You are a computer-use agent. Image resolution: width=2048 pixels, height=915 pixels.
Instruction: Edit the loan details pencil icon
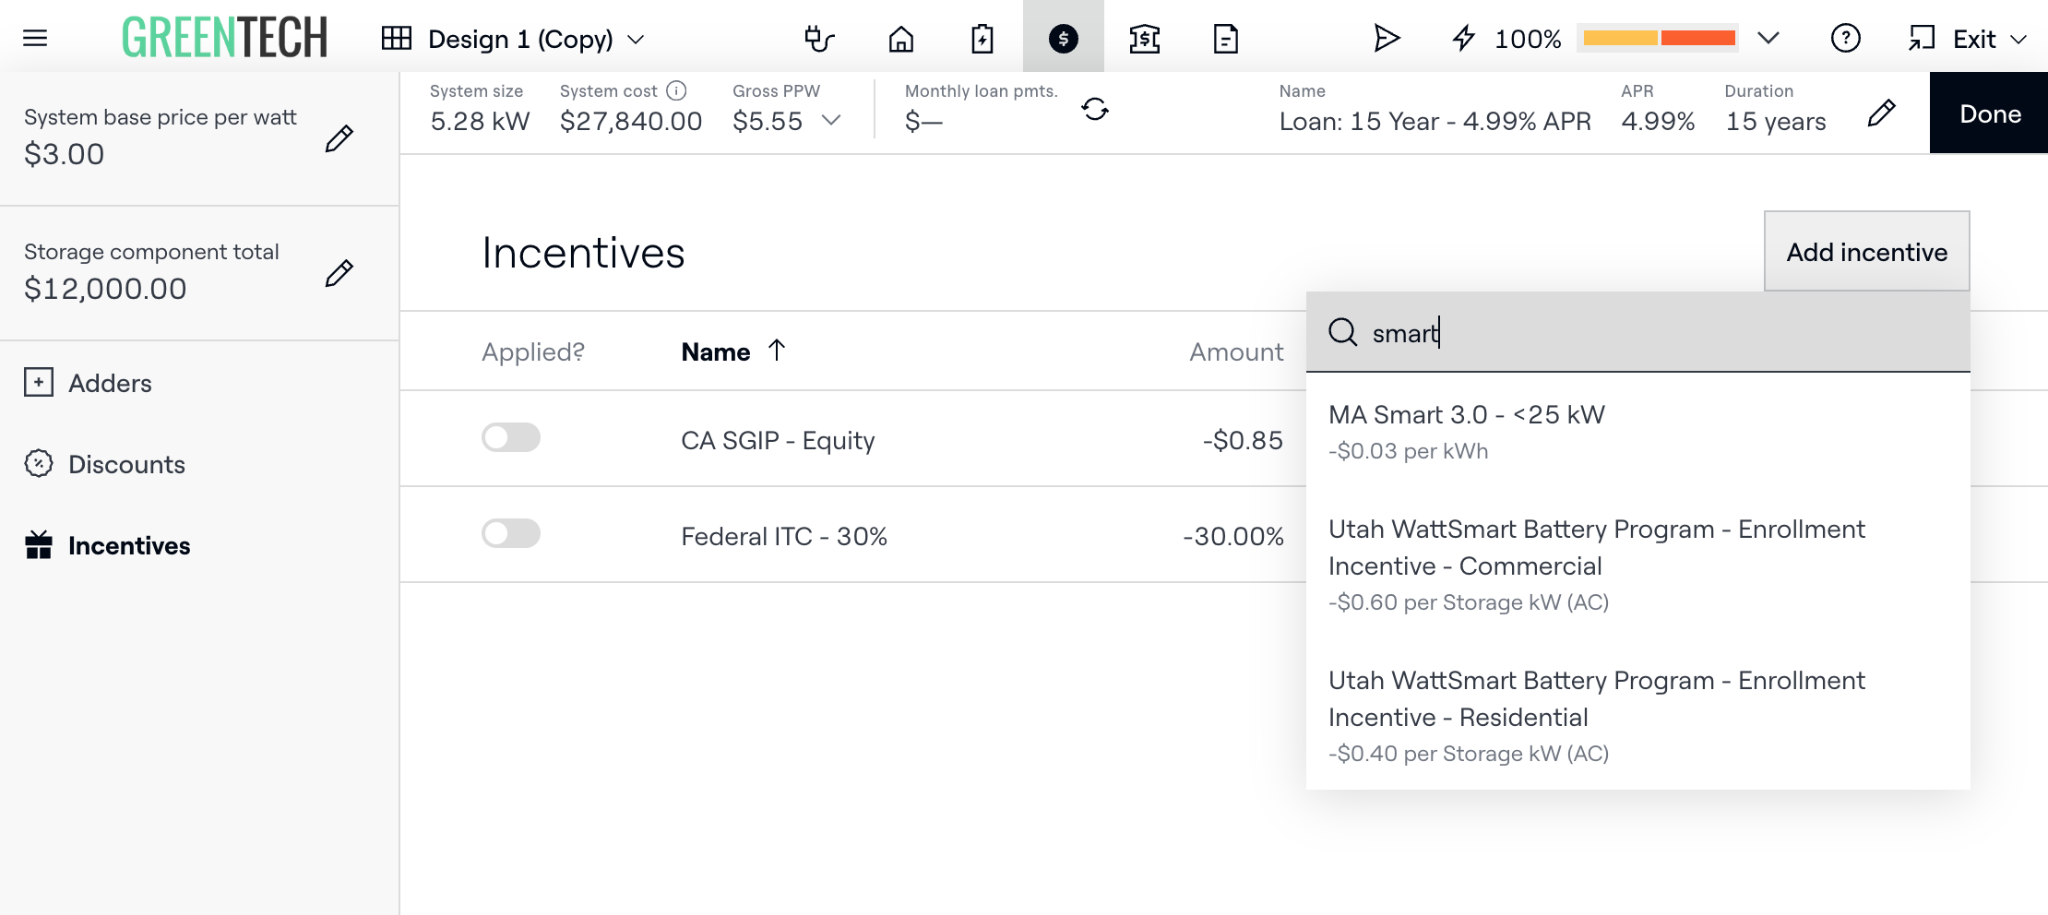(1881, 113)
